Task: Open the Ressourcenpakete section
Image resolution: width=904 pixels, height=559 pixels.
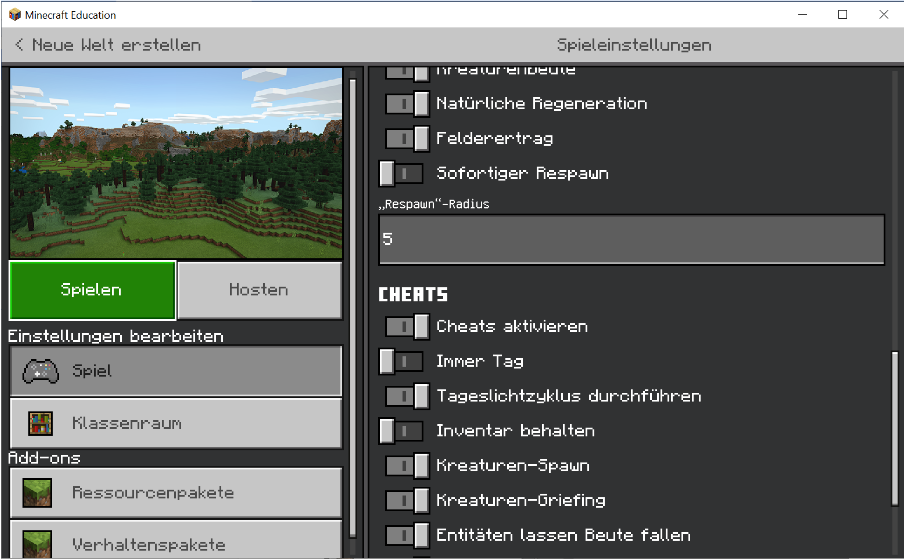Action: [x=176, y=493]
